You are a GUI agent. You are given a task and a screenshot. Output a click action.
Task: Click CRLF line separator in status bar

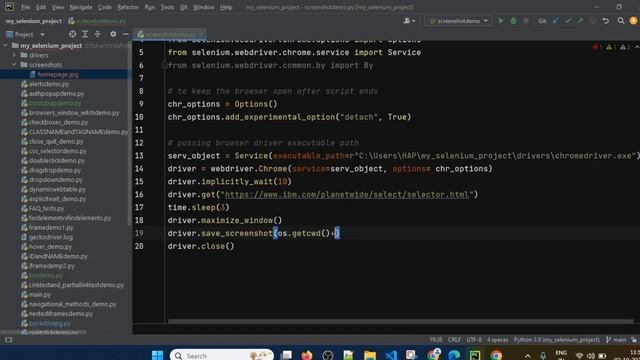tap(454, 340)
